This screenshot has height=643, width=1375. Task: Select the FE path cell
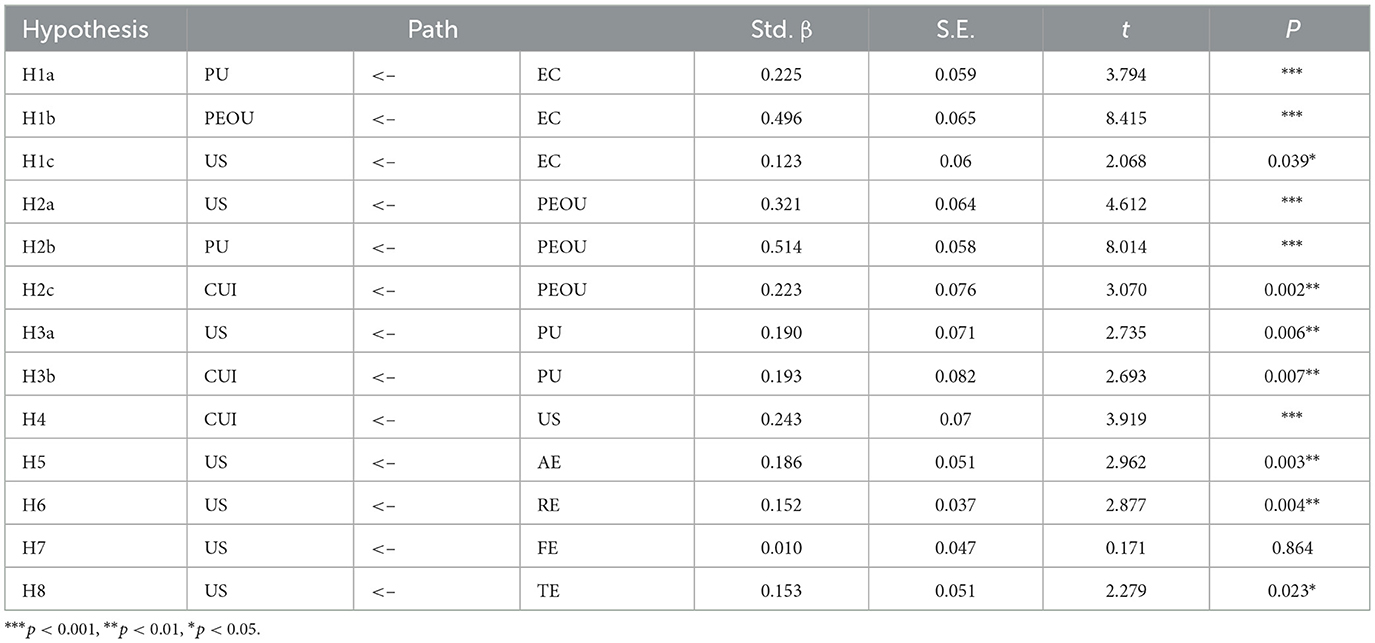[607, 547]
